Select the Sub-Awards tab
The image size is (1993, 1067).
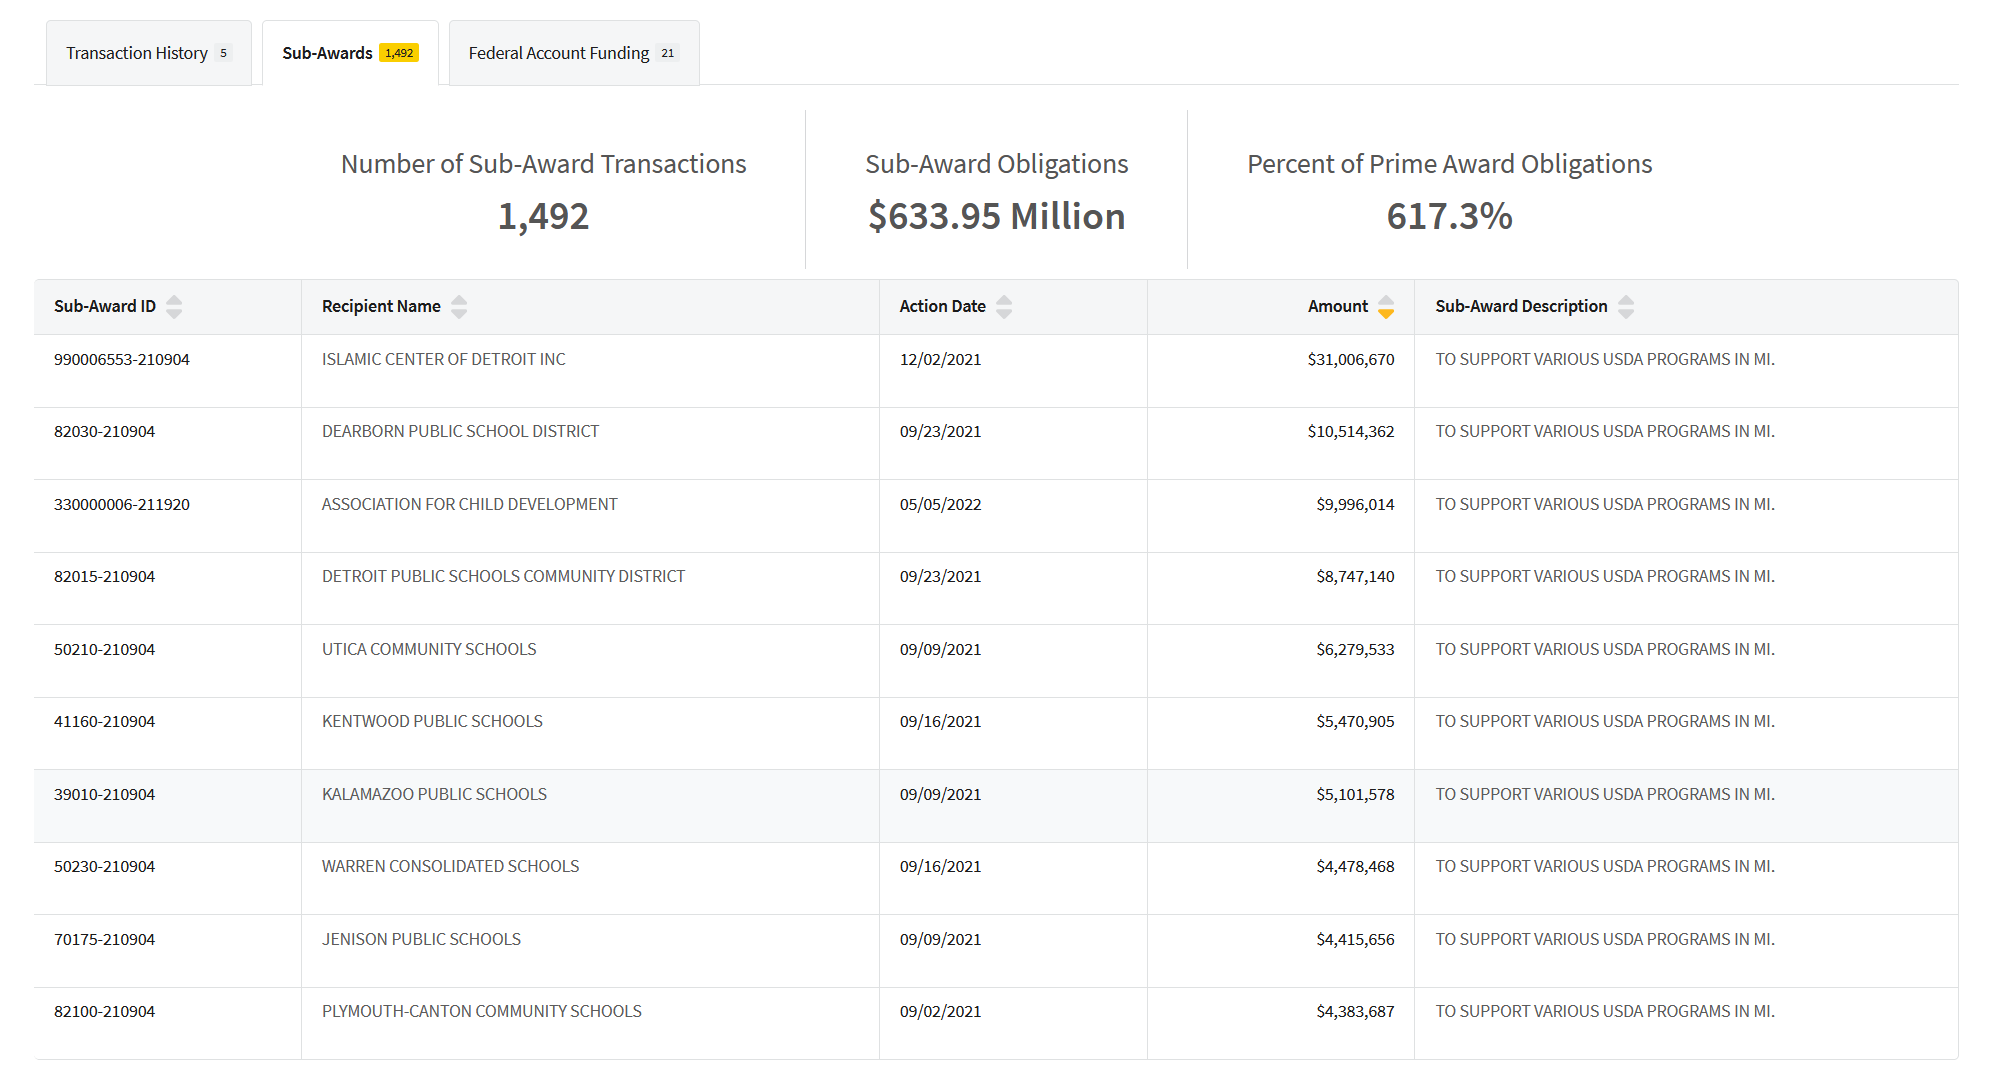[350, 53]
